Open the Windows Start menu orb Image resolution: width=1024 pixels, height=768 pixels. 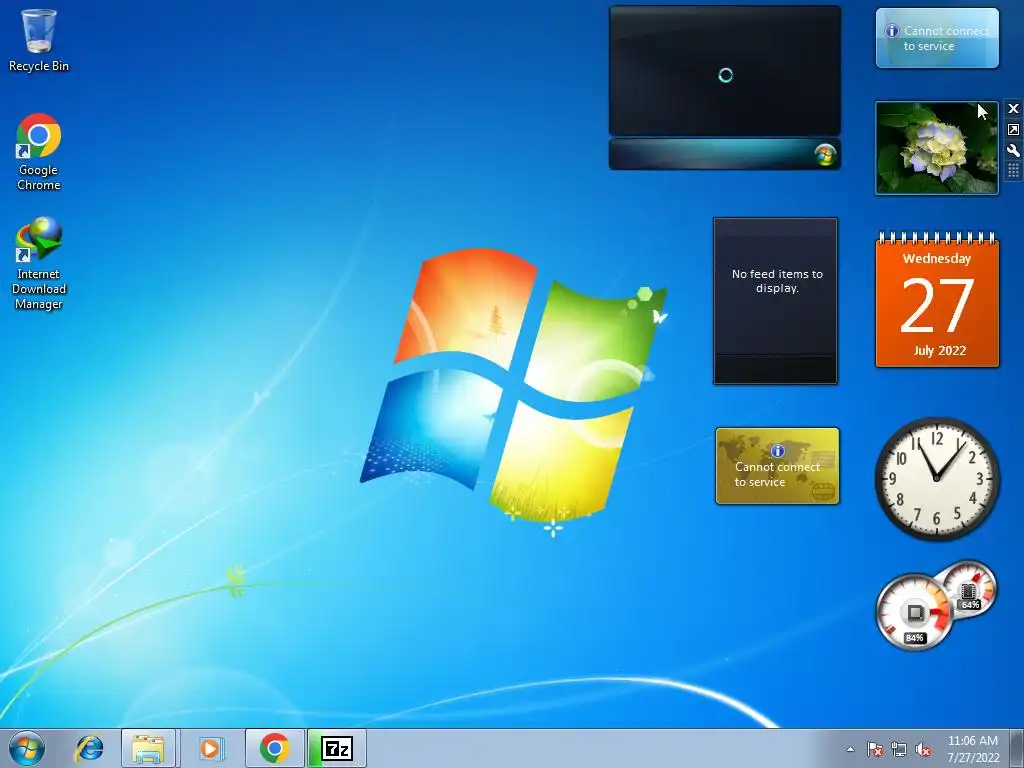click(x=27, y=748)
